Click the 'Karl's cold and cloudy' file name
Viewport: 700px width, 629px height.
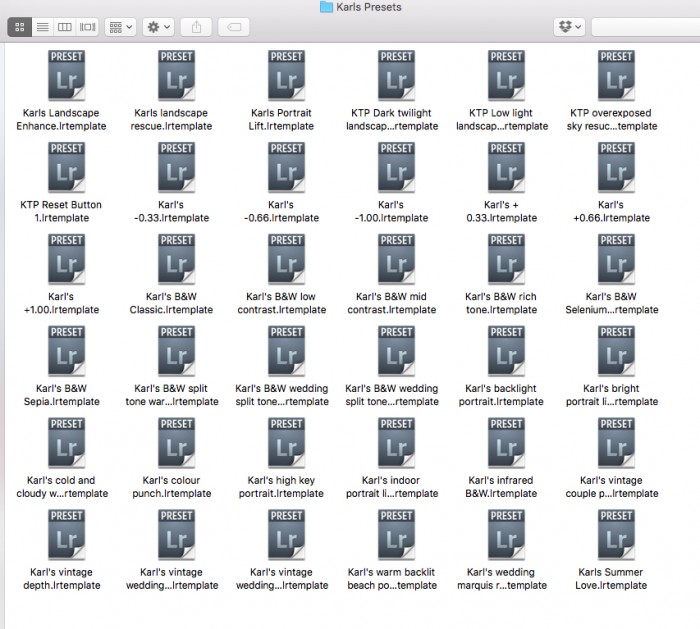(62, 487)
